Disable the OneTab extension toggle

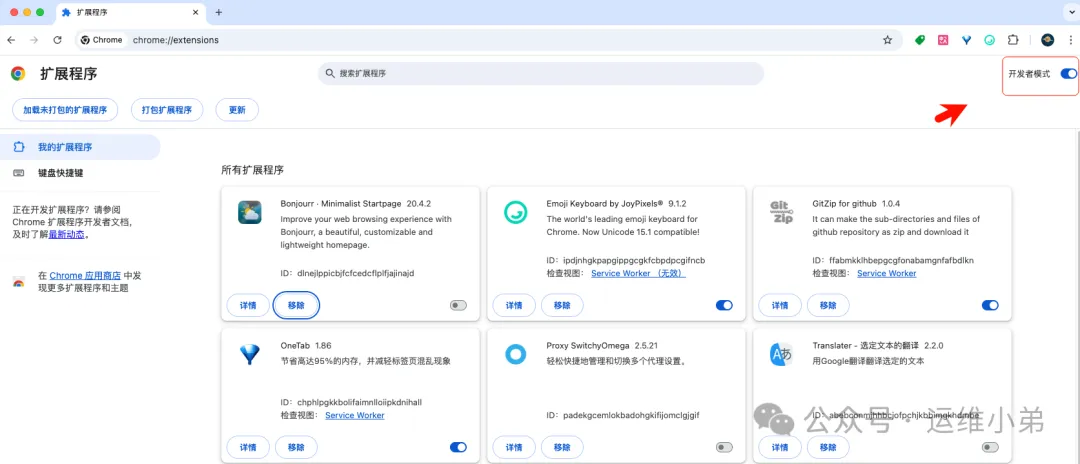458,447
